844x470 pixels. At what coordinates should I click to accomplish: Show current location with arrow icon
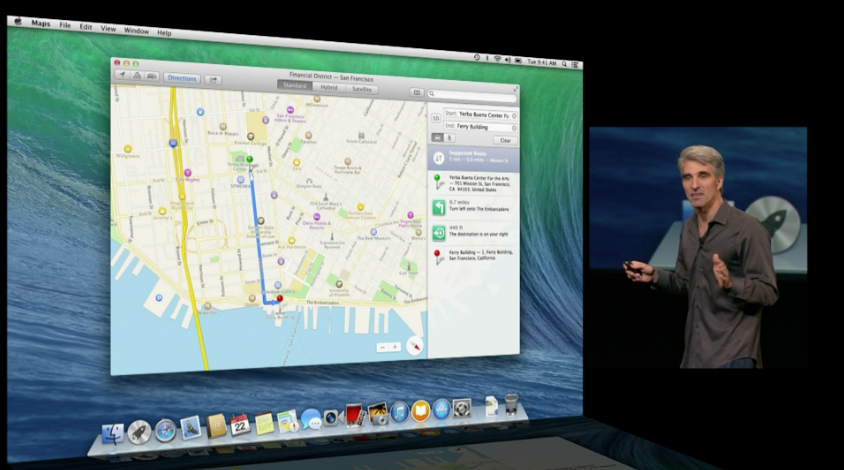pos(123,75)
